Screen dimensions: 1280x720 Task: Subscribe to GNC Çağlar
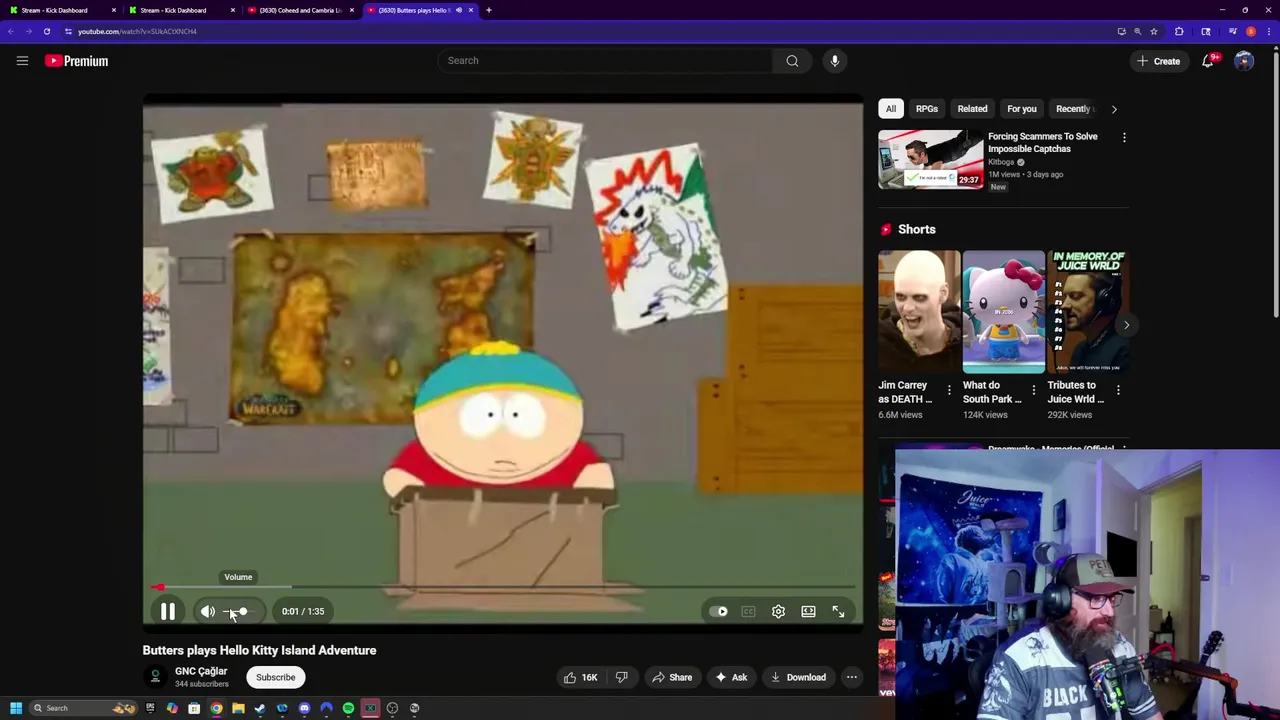pos(275,677)
